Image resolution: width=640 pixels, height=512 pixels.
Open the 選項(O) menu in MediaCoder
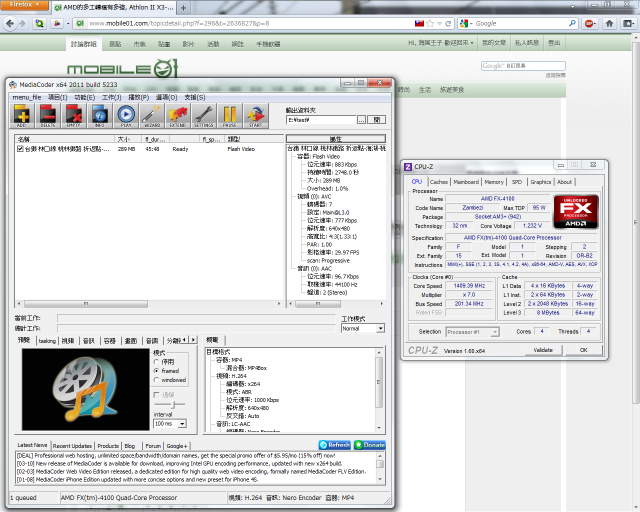click(167, 97)
